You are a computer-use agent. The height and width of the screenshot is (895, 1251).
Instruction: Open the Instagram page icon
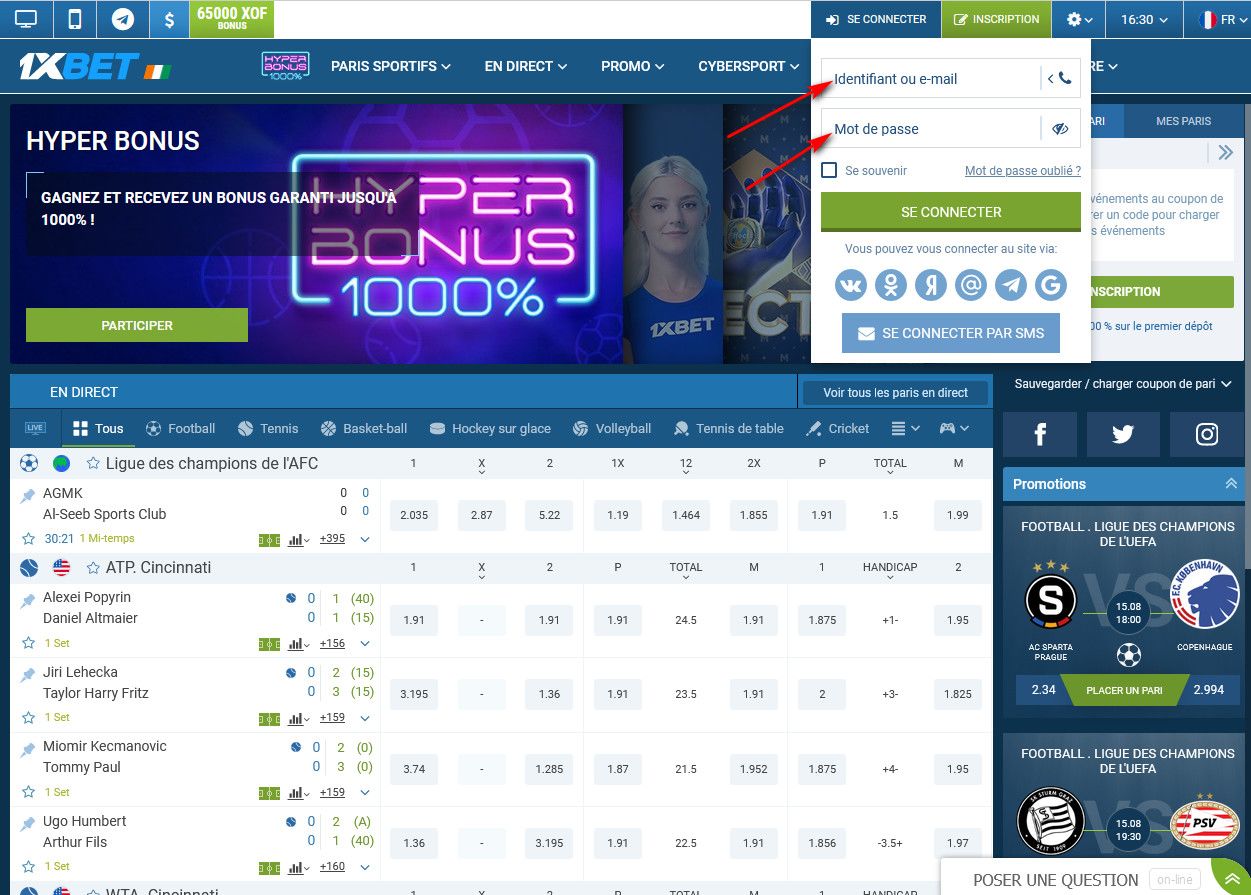1207,434
